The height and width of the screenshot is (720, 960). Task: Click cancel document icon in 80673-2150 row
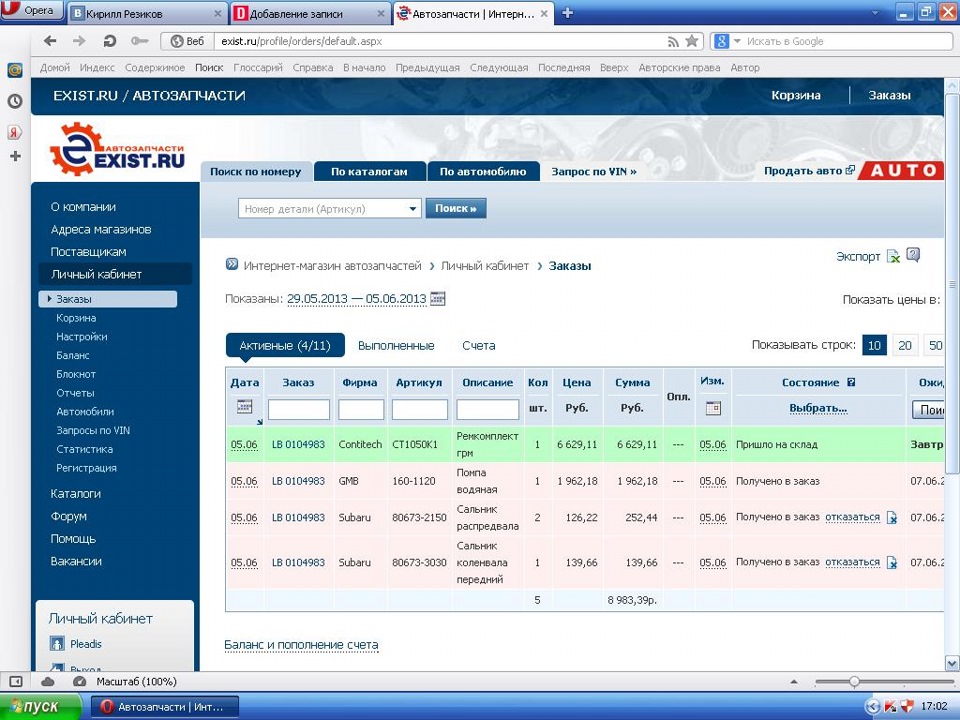pyautogui.click(x=892, y=518)
